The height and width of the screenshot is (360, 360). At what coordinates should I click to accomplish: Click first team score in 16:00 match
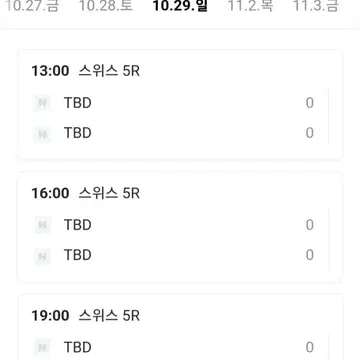[x=310, y=225]
